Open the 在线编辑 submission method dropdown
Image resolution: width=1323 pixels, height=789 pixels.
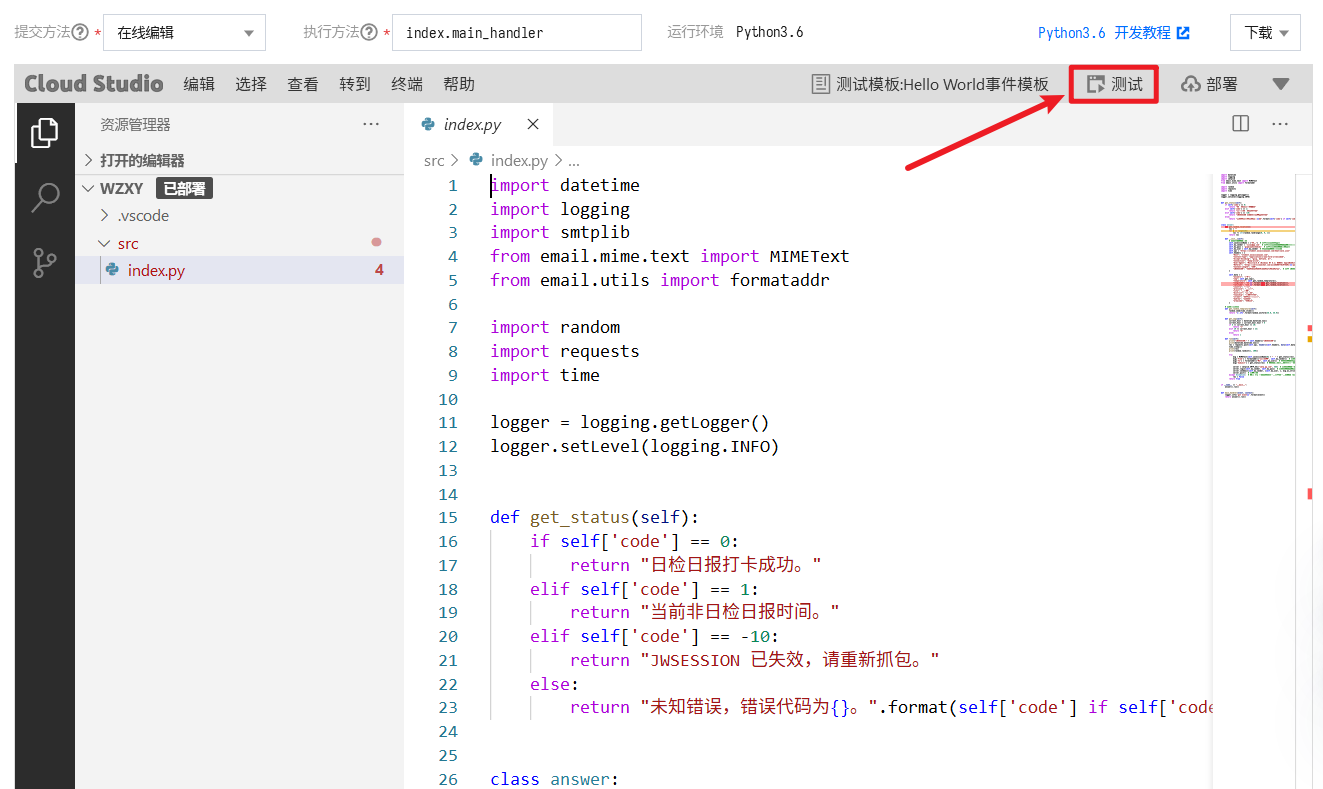coord(184,33)
